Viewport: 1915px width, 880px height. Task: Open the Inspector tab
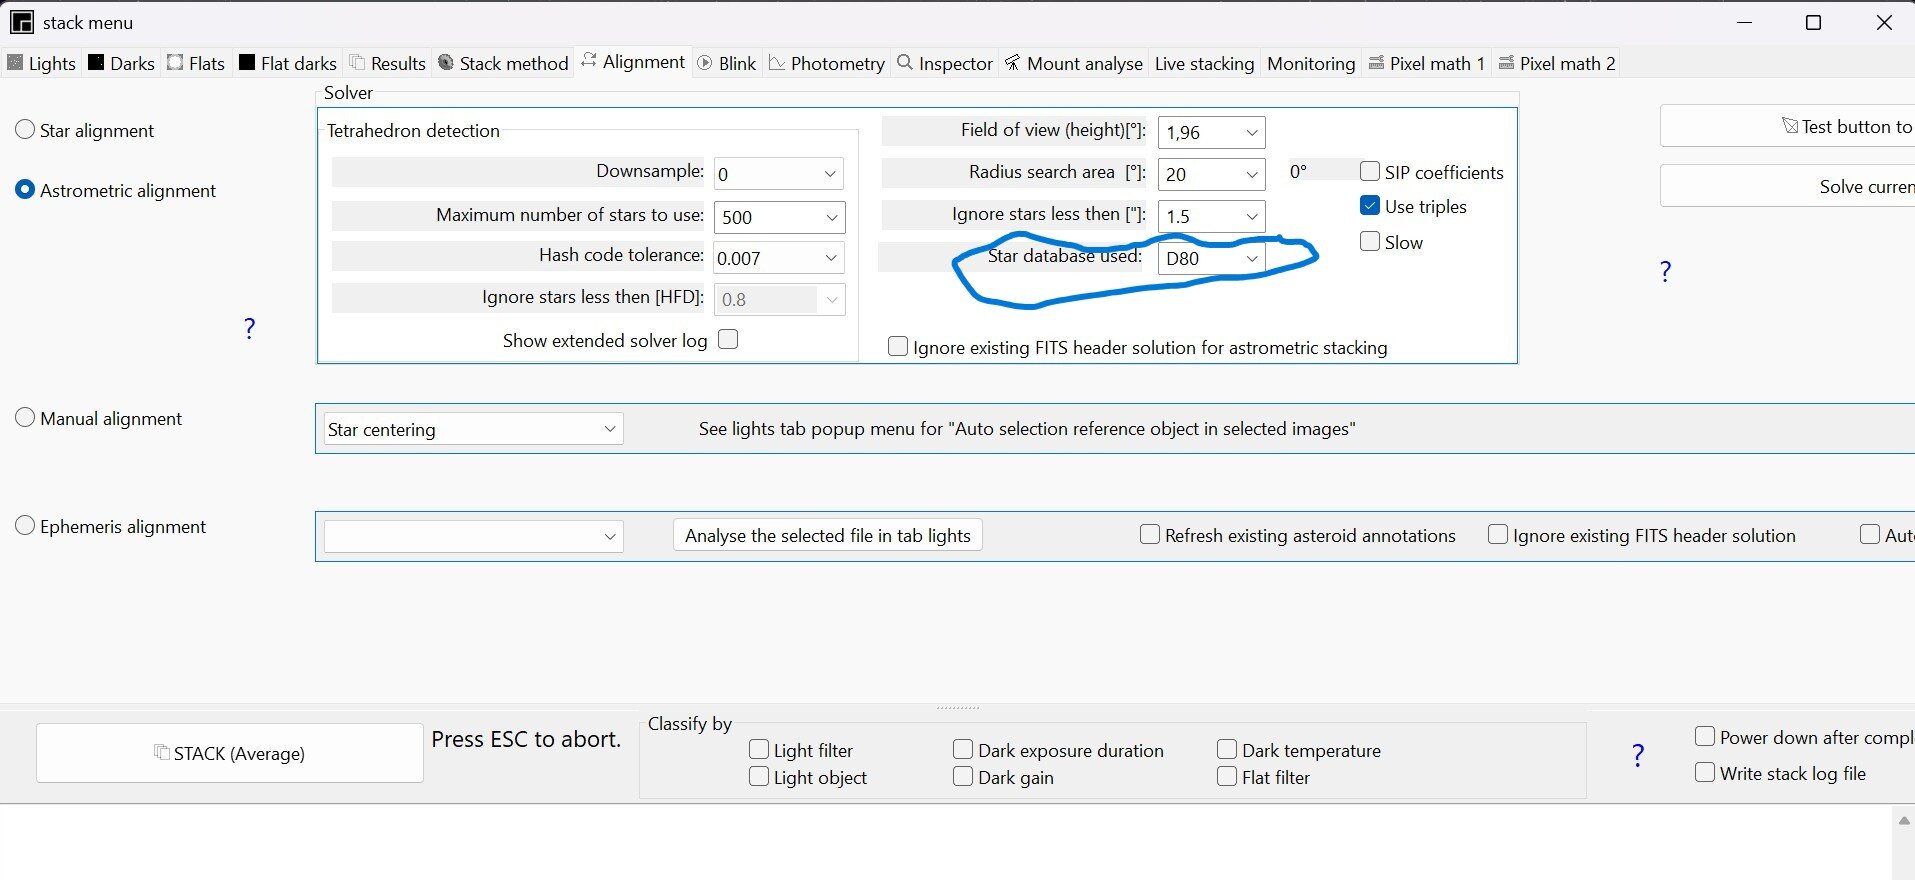coord(945,63)
